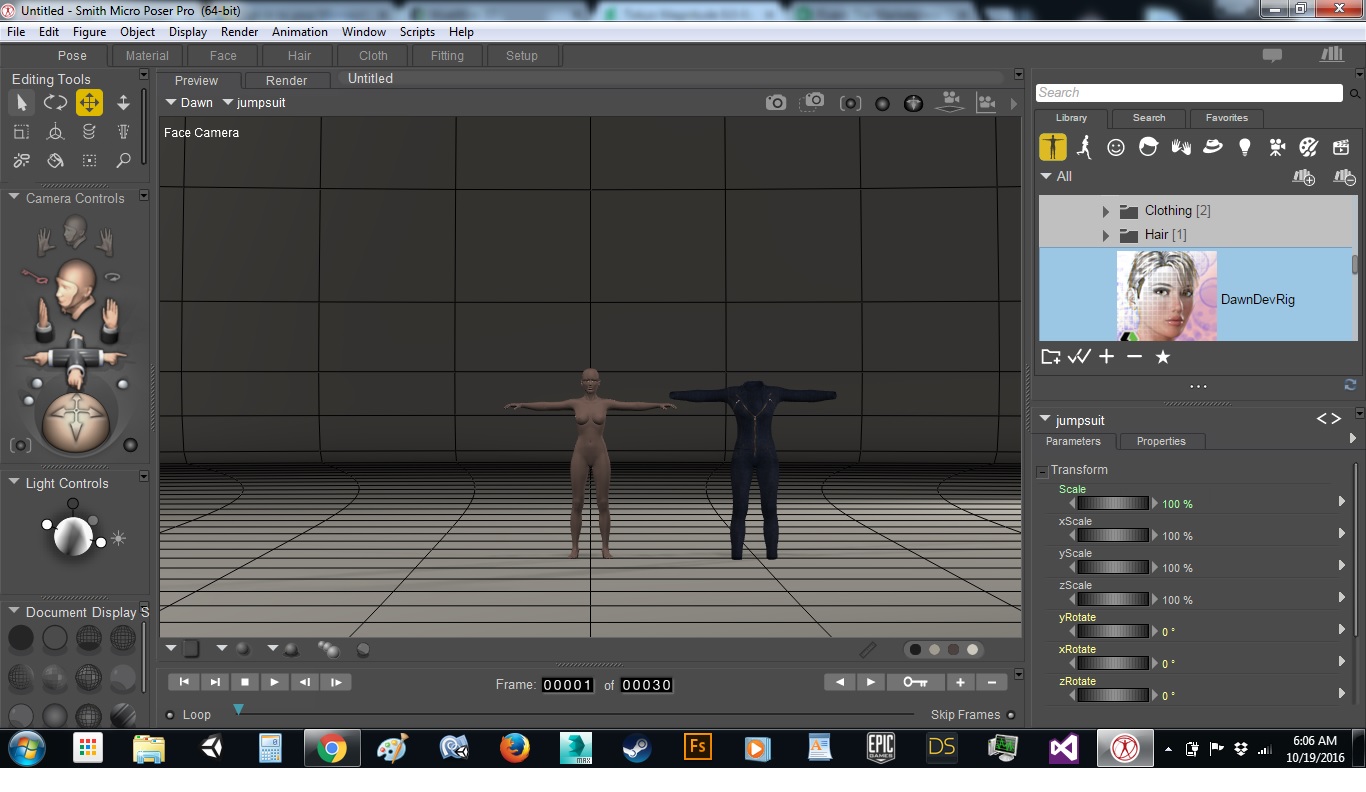Toggle the Skip Frames option
Screen dimensions: 1366x792
tap(1011, 715)
